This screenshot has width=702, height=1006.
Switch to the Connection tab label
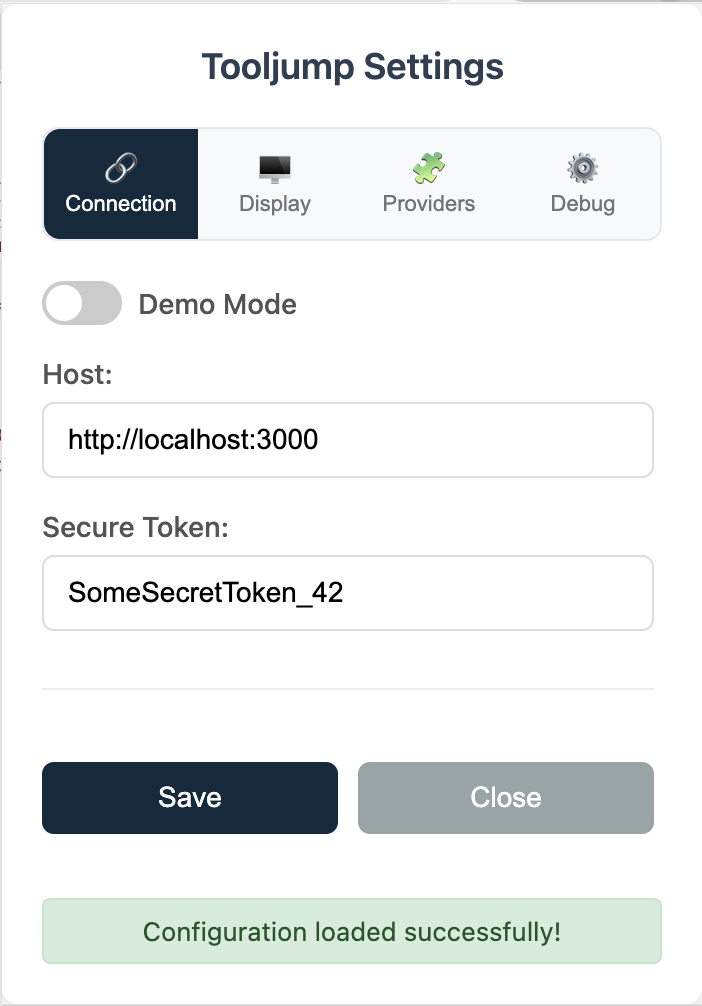[121, 204]
